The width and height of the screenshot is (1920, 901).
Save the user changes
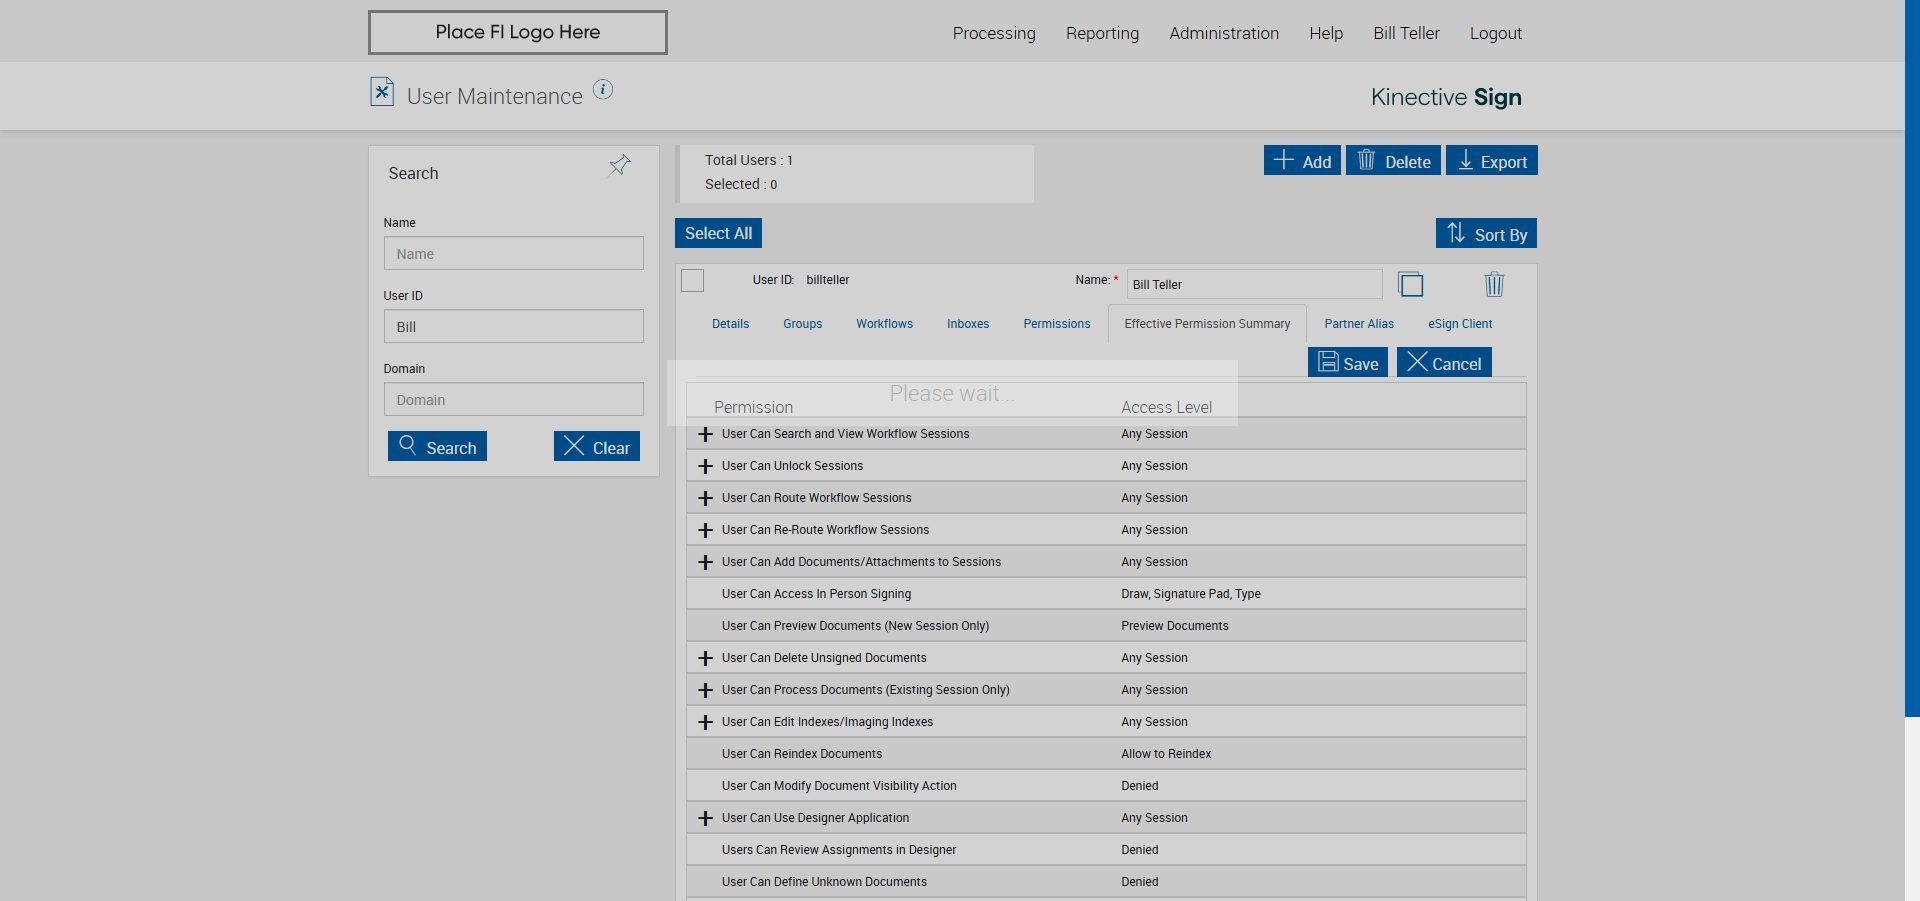click(1347, 363)
